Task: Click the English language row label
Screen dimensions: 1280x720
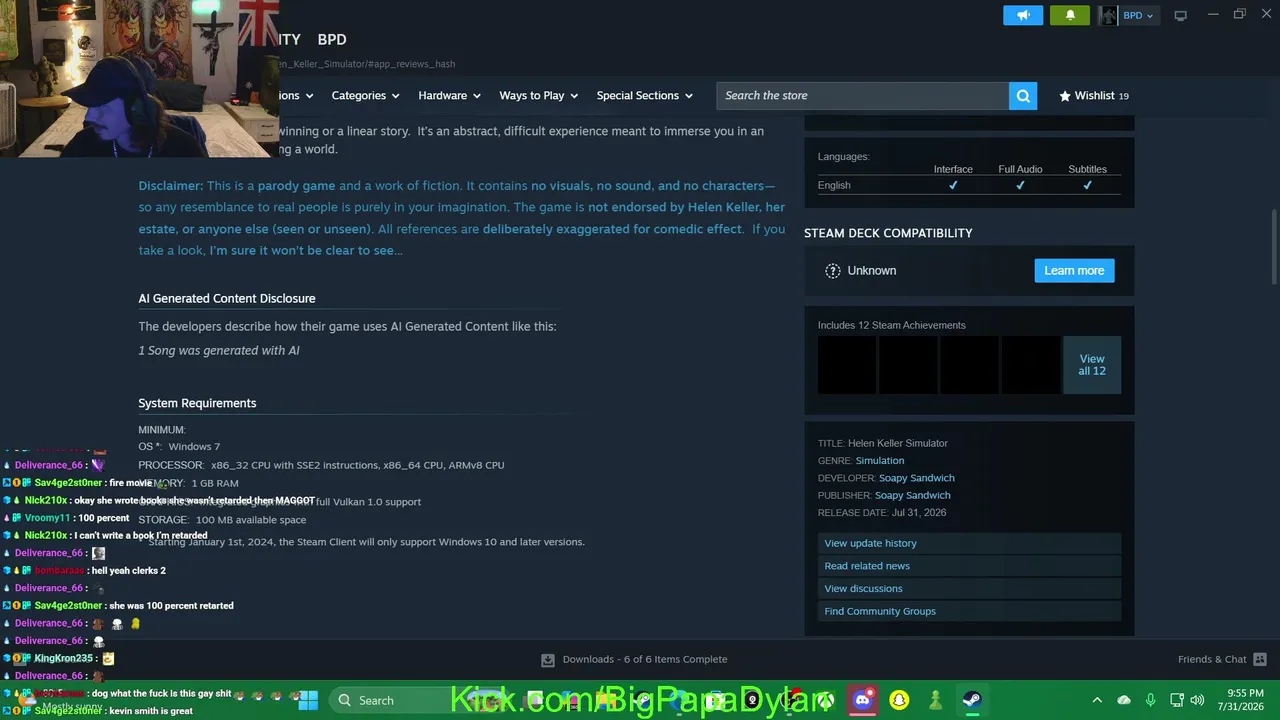Action: click(834, 185)
